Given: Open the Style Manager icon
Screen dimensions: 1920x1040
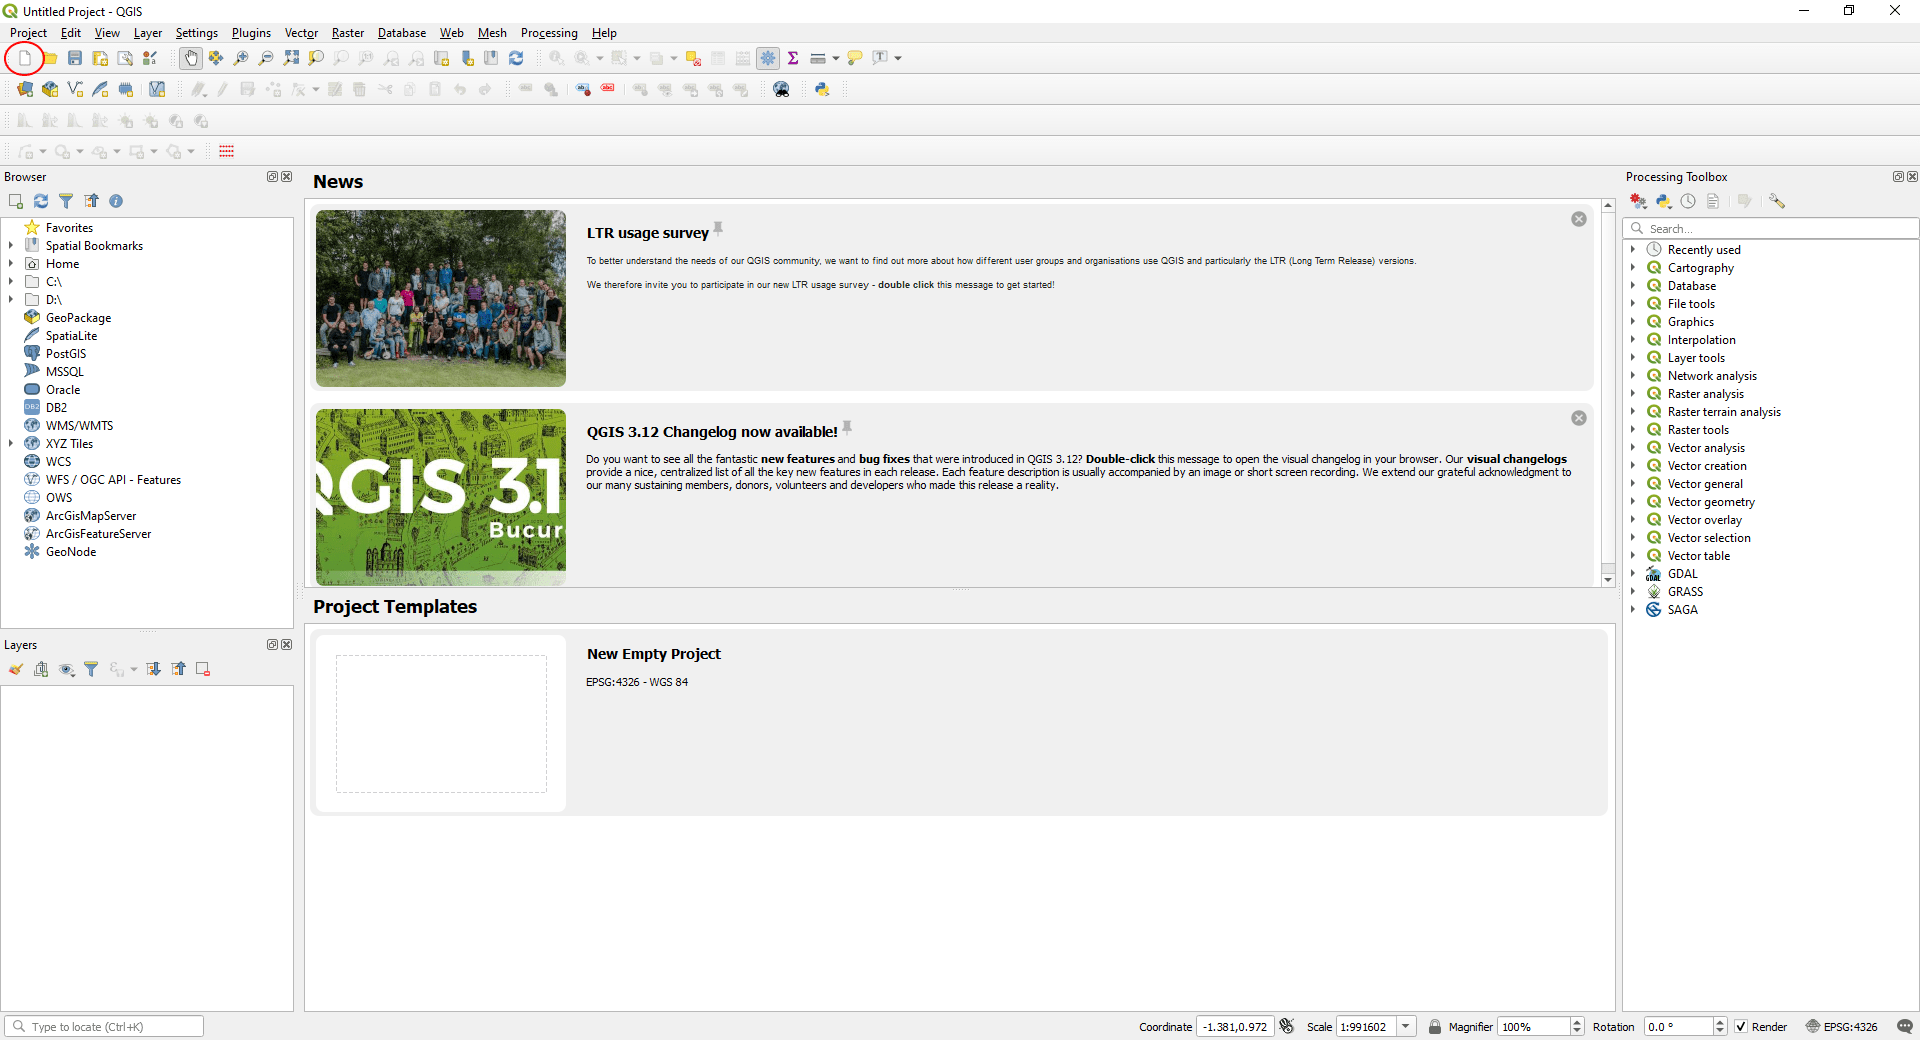Looking at the screenshot, I should [150, 58].
